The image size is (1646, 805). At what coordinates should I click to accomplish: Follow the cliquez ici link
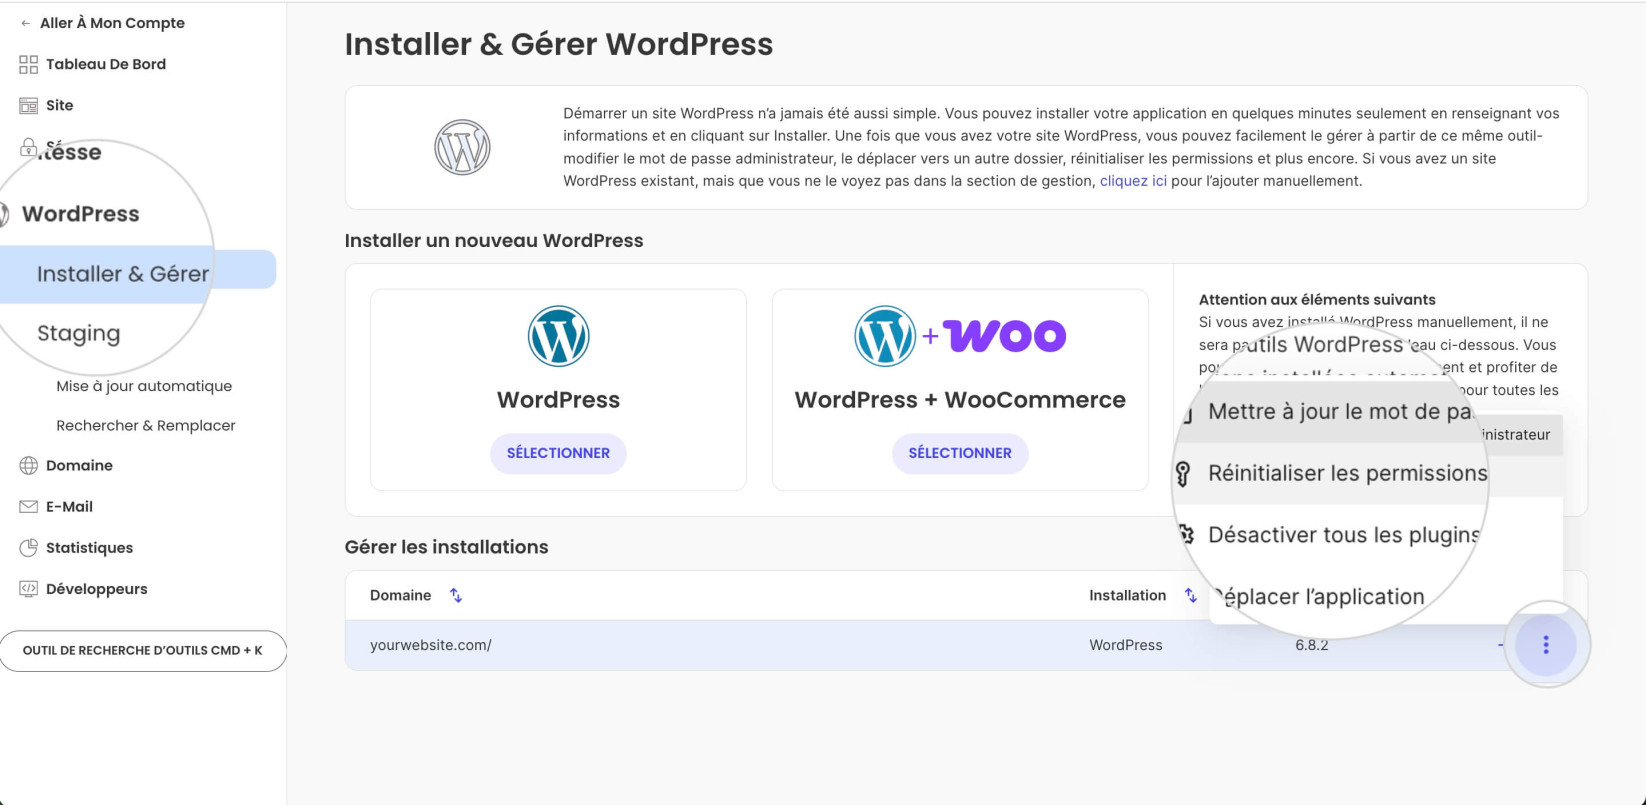click(x=1133, y=181)
